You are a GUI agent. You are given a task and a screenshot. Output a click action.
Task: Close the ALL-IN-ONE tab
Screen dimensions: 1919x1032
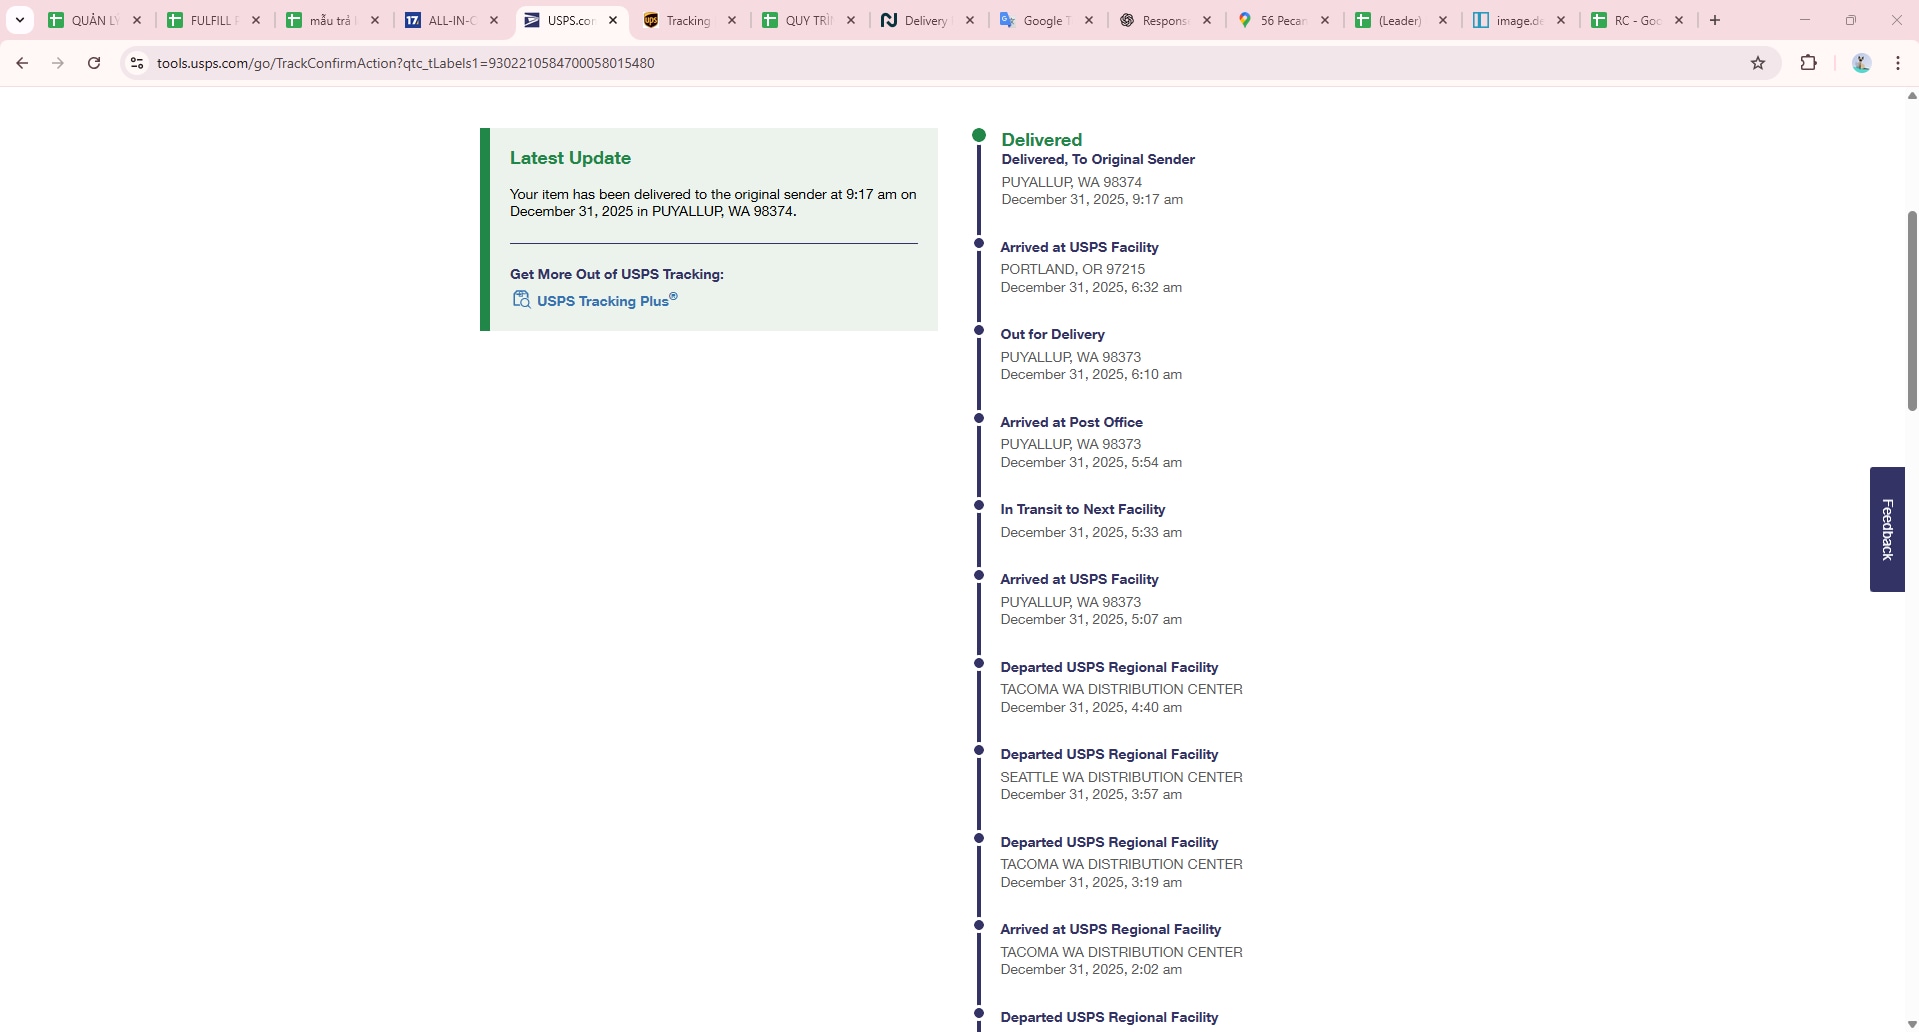[x=494, y=20]
